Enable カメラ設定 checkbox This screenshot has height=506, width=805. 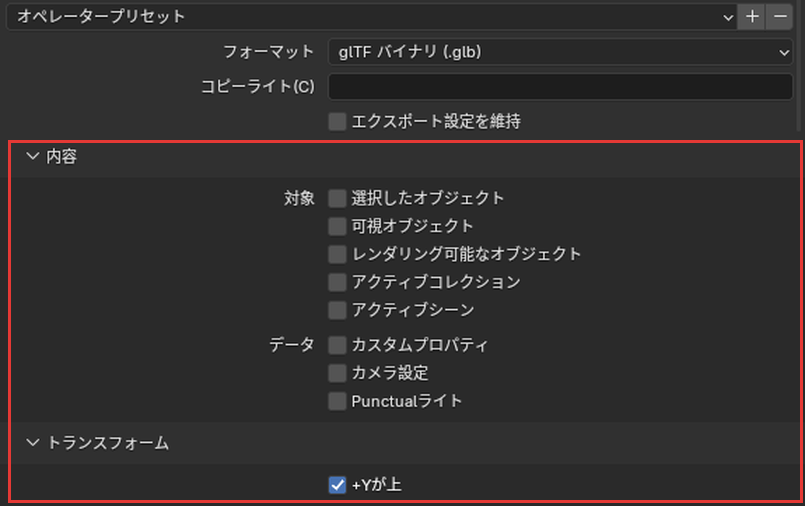[337, 373]
